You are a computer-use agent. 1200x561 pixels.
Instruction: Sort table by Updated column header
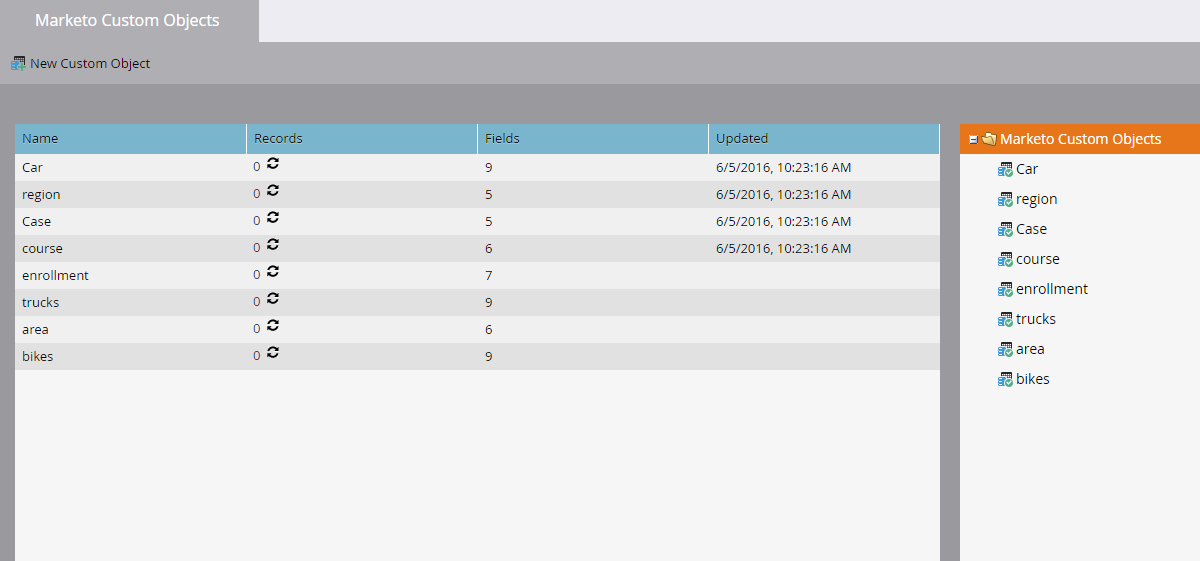pyautogui.click(x=824, y=139)
